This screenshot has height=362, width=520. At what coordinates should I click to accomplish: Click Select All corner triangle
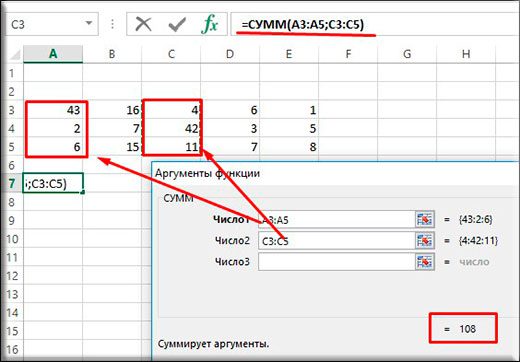15,54
